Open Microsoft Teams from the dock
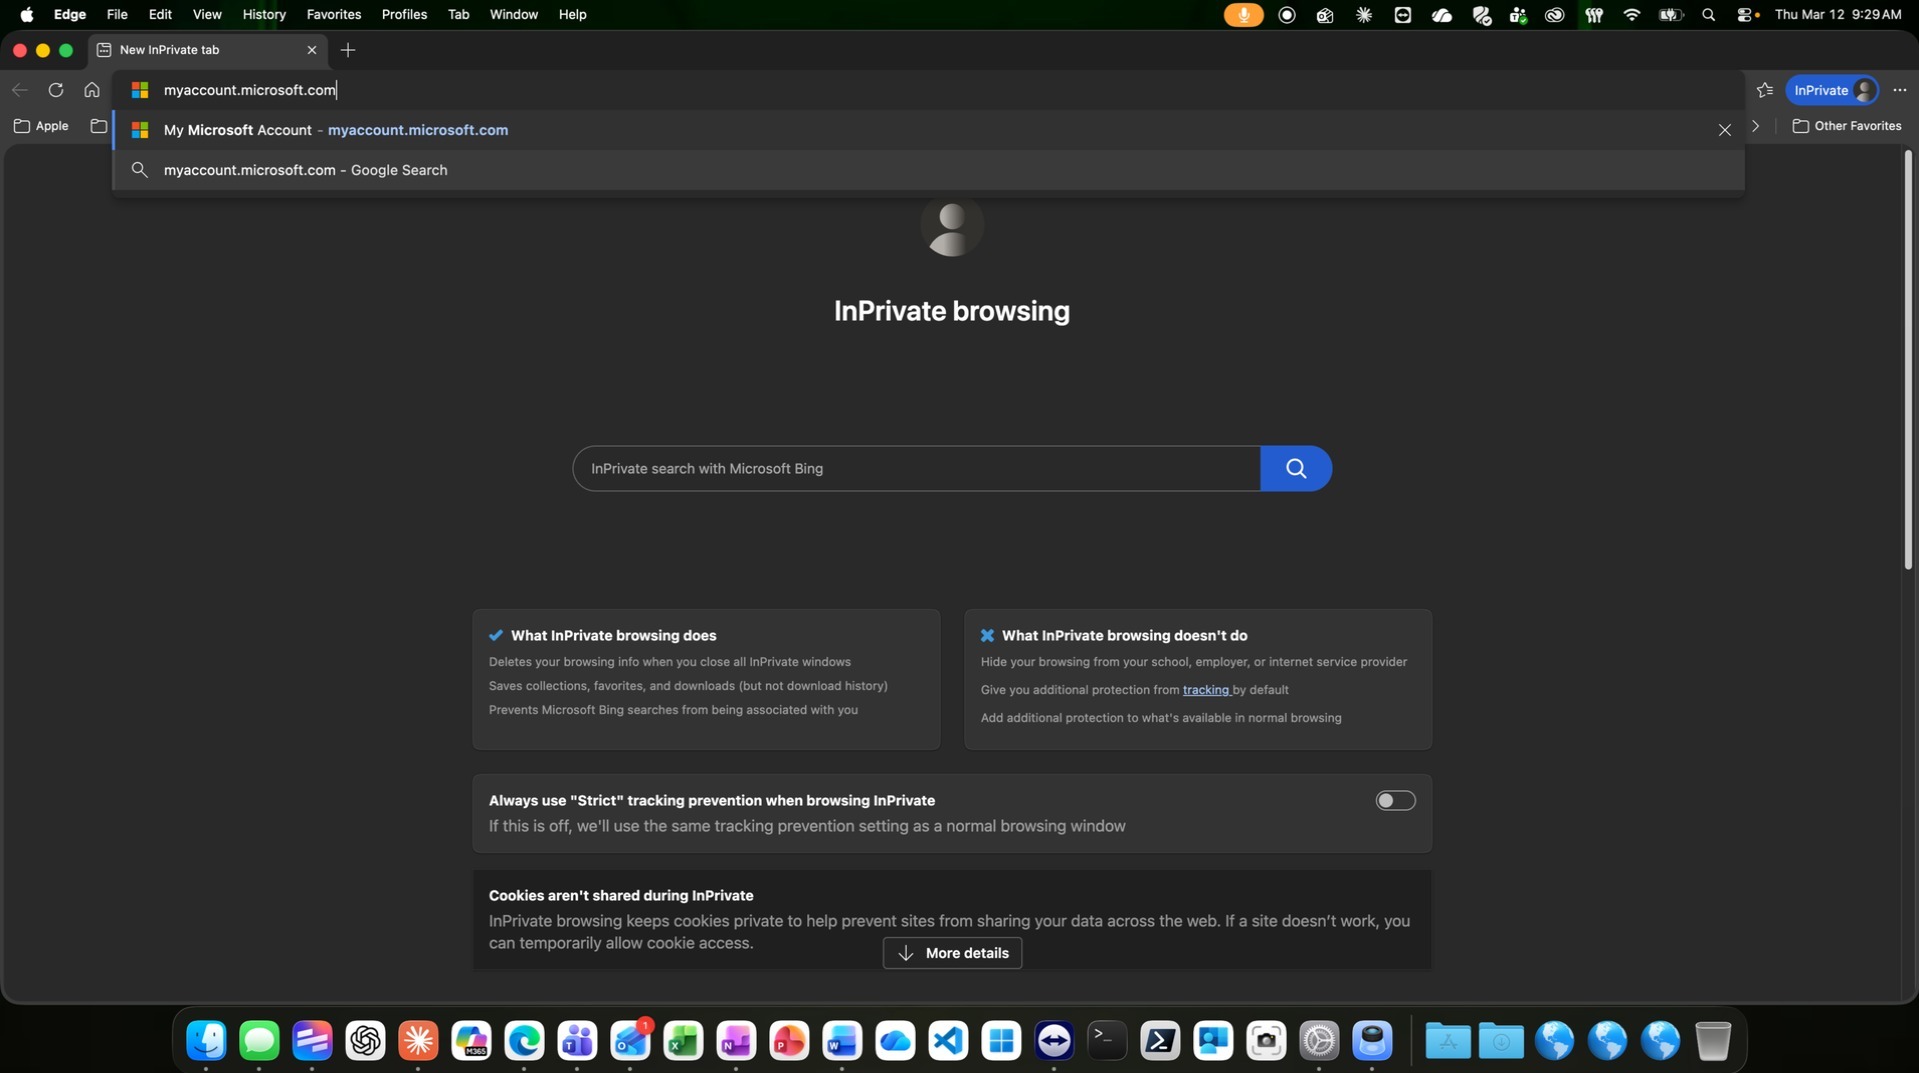Screen dimensions: 1919x1073 578,1041
